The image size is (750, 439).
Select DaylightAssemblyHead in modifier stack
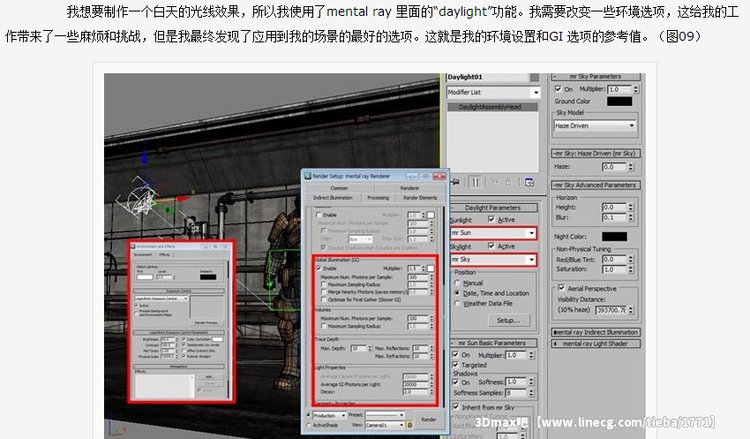click(492, 107)
